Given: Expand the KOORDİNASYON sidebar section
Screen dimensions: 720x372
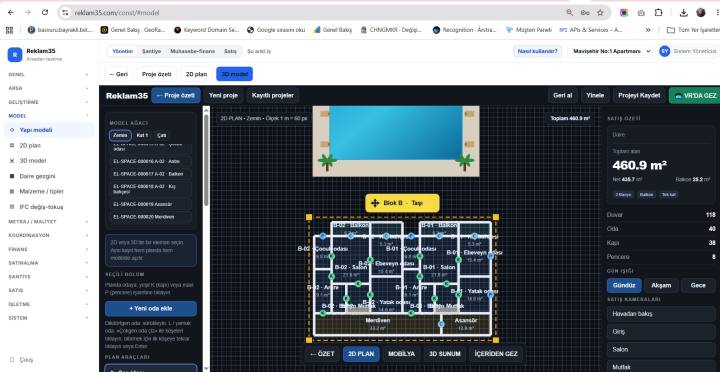Looking at the screenshot, I should coord(48,235).
